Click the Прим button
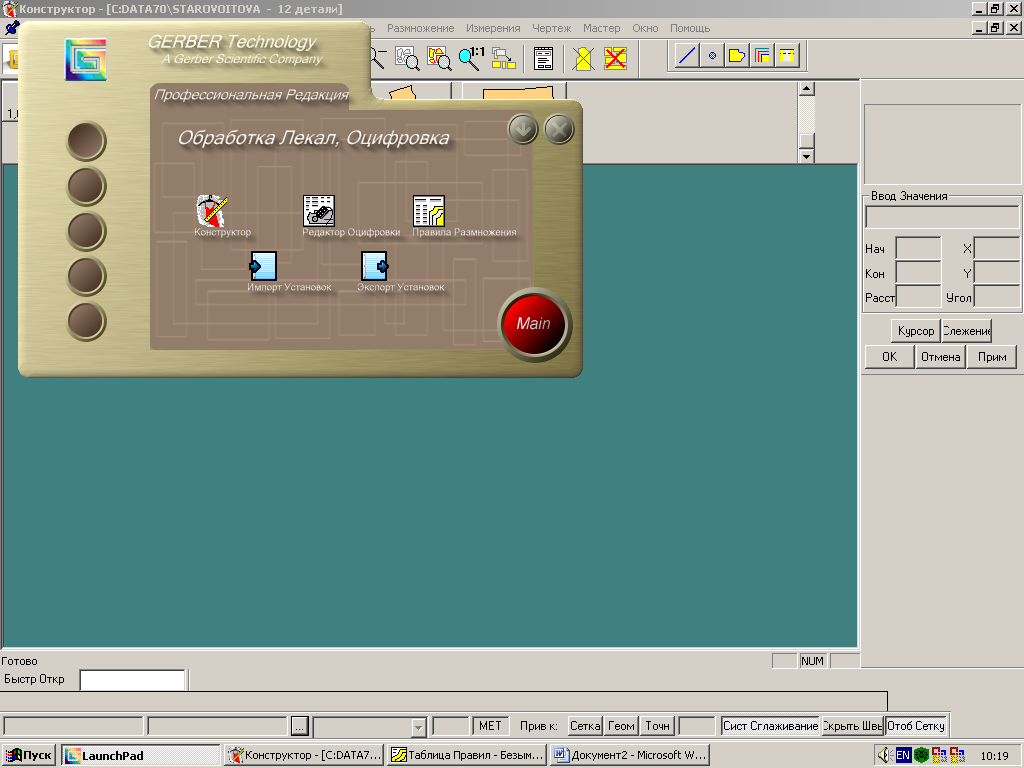The width and height of the screenshot is (1024, 768). 991,357
